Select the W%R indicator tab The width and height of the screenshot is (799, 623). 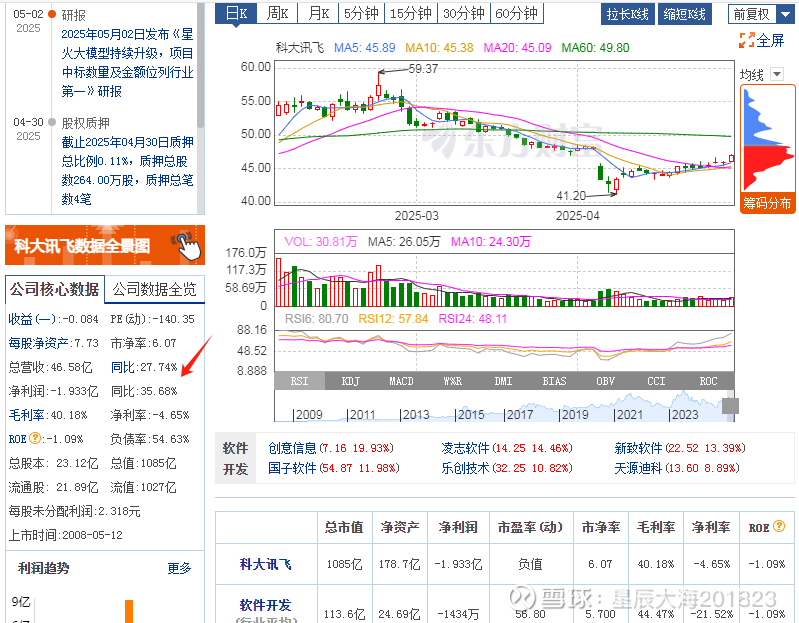pos(452,381)
